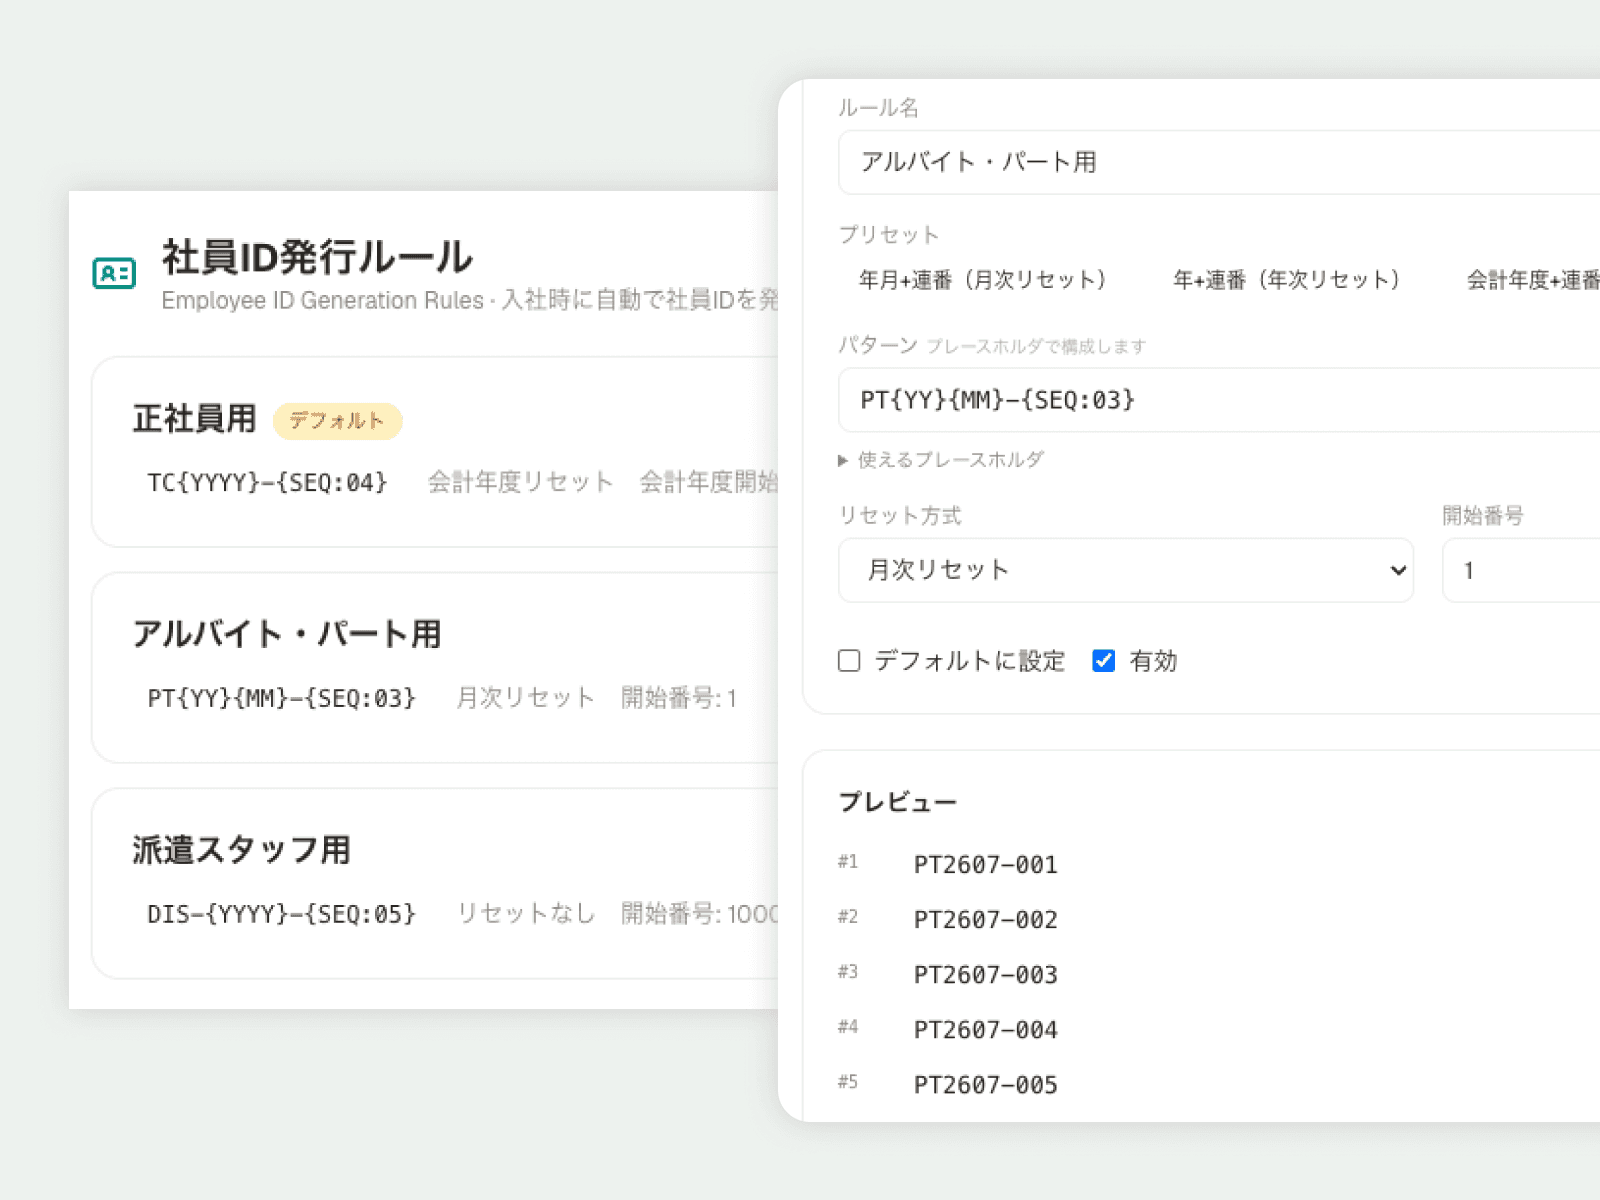Click the プレビュー heading
The height and width of the screenshot is (1200, 1600).
coord(897,802)
